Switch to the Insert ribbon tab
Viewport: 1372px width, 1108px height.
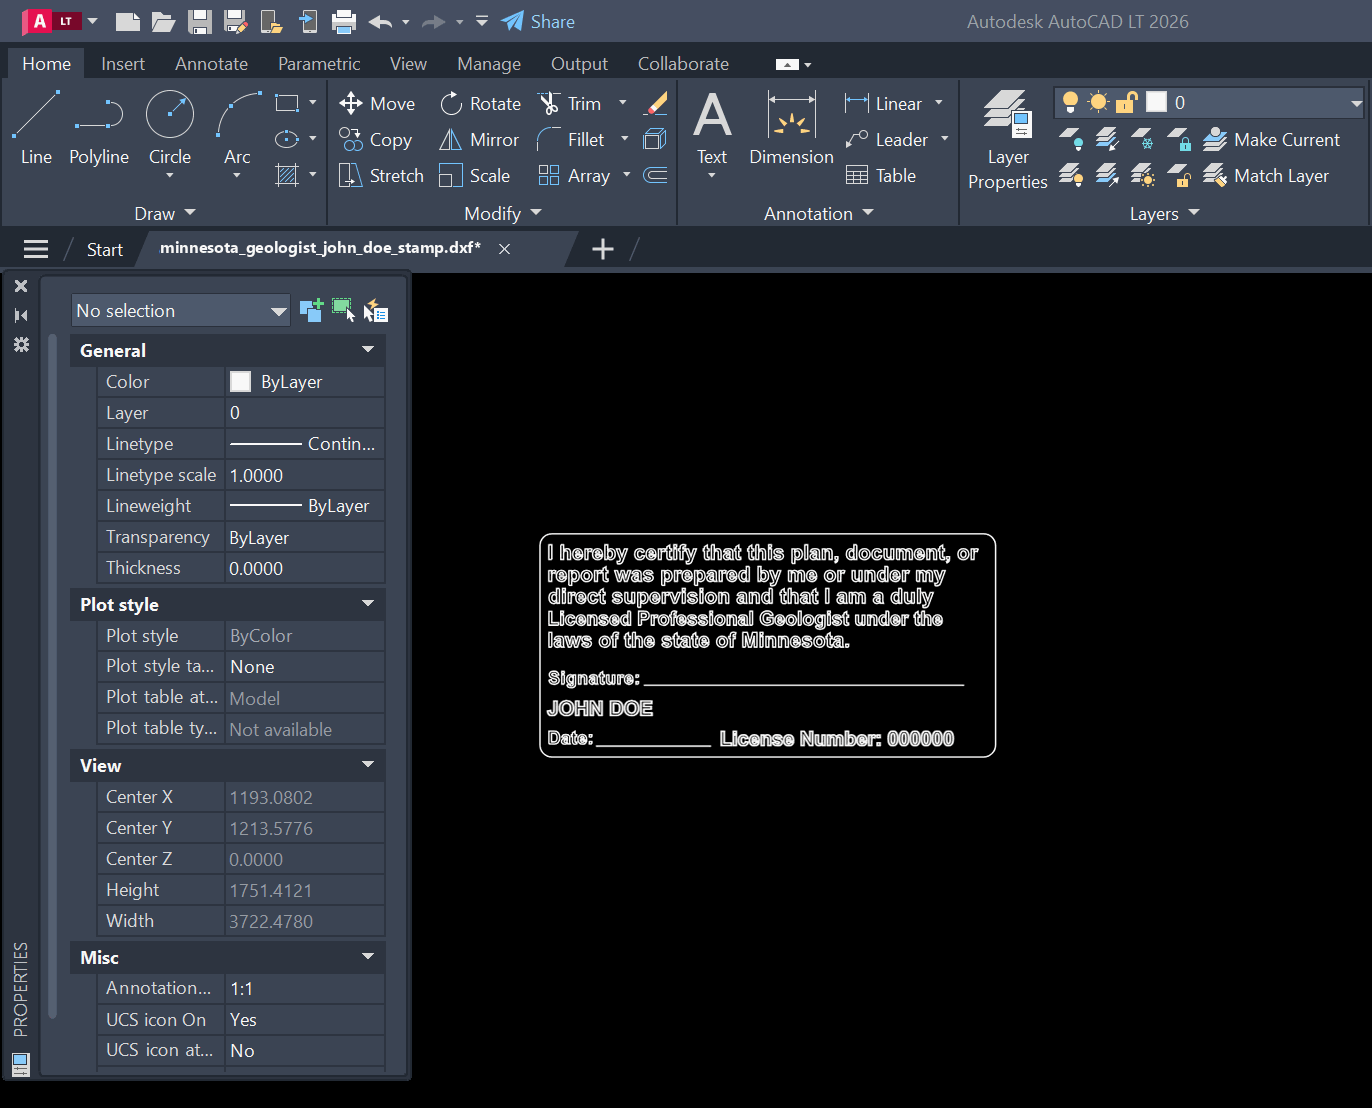tap(123, 63)
